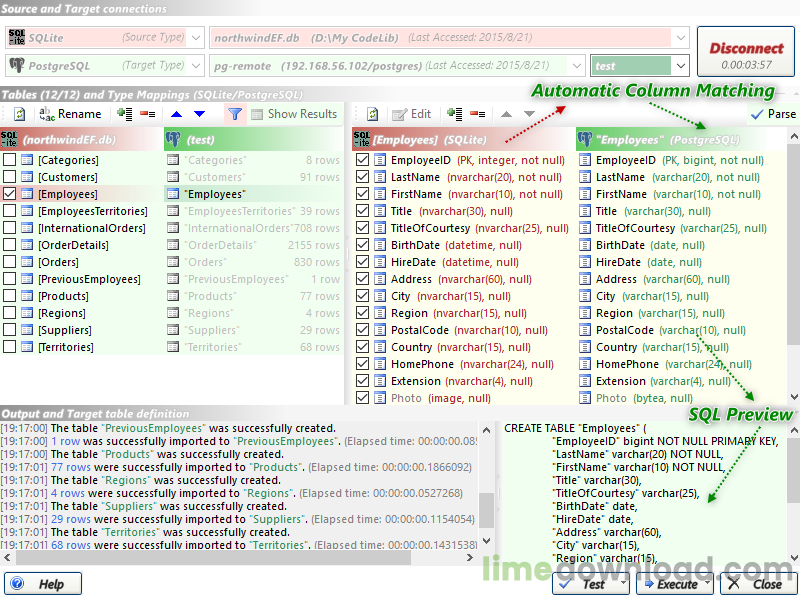Check the [Categories] table checkbox
800x600 pixels.
9,160
